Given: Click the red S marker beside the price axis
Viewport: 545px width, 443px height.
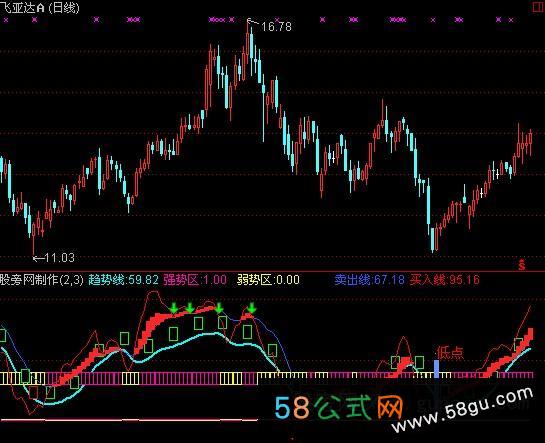Looking at the screenshot, I should pyautogui.click(x=521, y=264).
